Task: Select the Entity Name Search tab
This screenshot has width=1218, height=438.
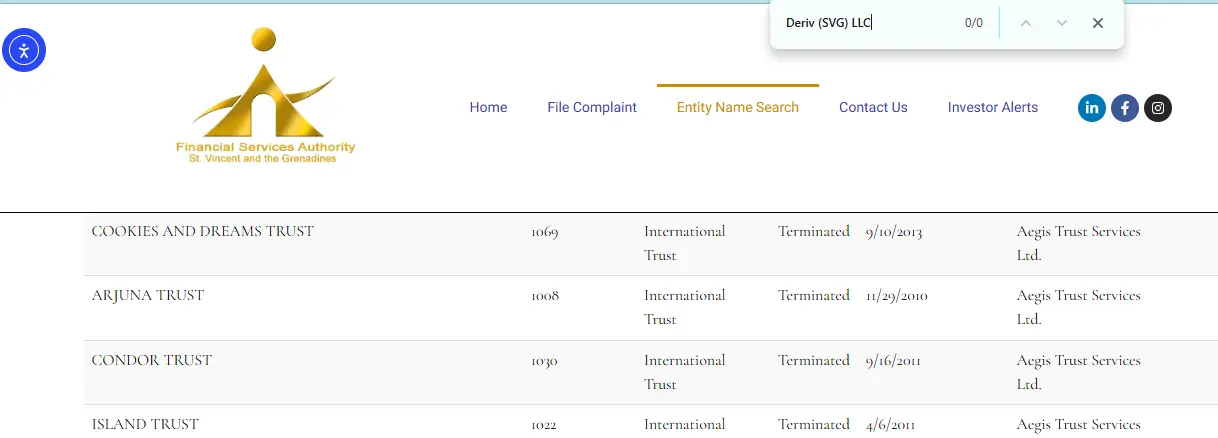Action: click(x=738, y=107)
